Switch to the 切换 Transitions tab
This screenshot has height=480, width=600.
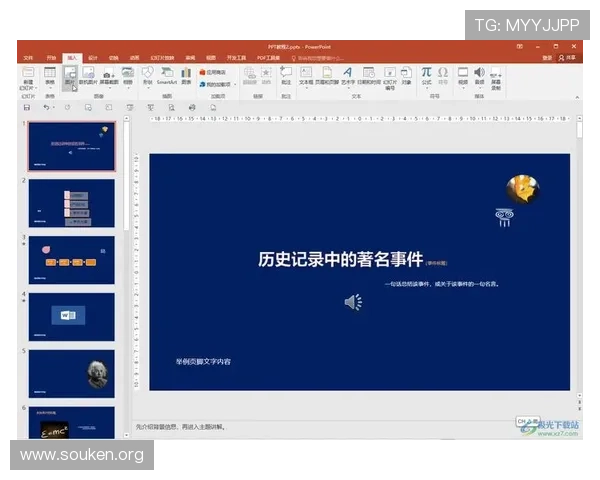tap(114, 58)
